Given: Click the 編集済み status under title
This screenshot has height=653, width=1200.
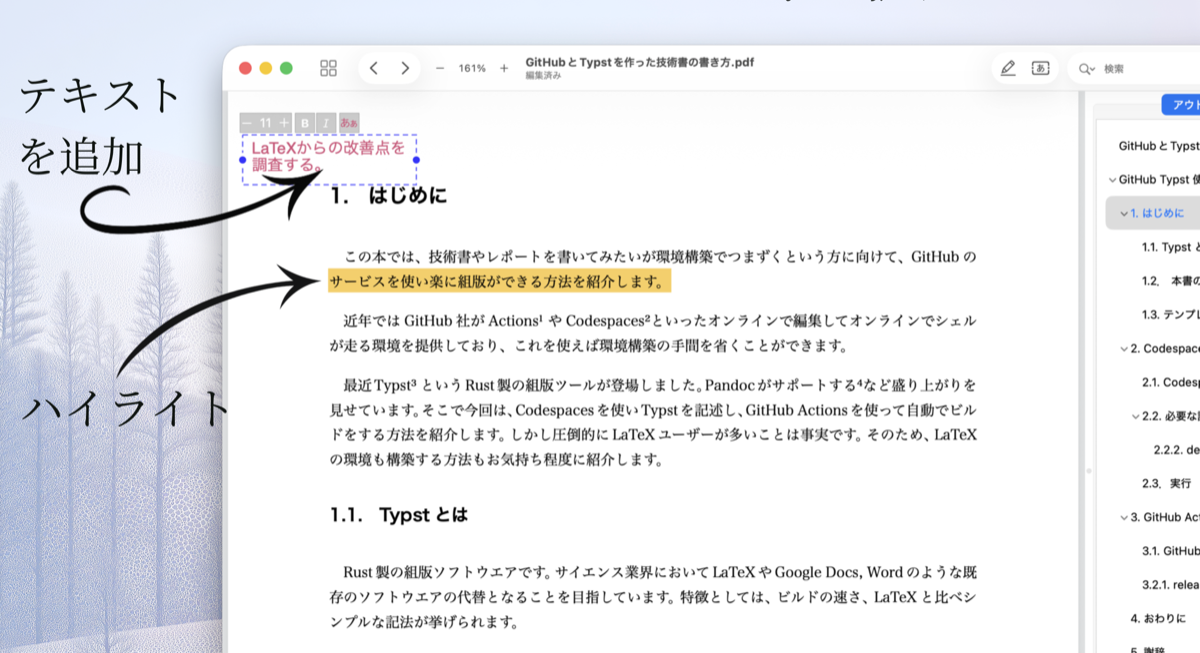Looking at the screenshot, I should pyautogui.click(x=543, y=77).
